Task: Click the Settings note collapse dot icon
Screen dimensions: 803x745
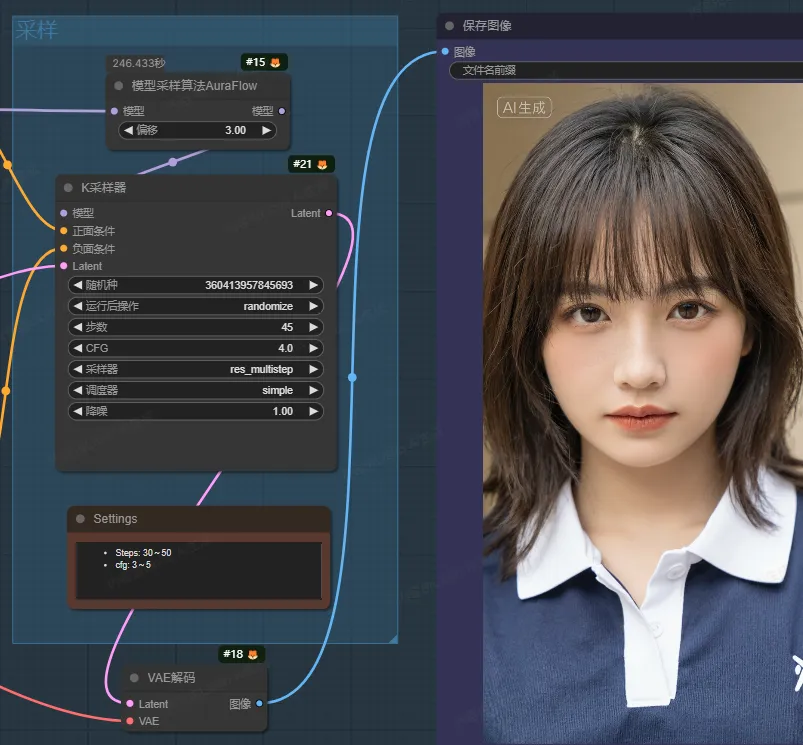Action: (x=79, y=519)
